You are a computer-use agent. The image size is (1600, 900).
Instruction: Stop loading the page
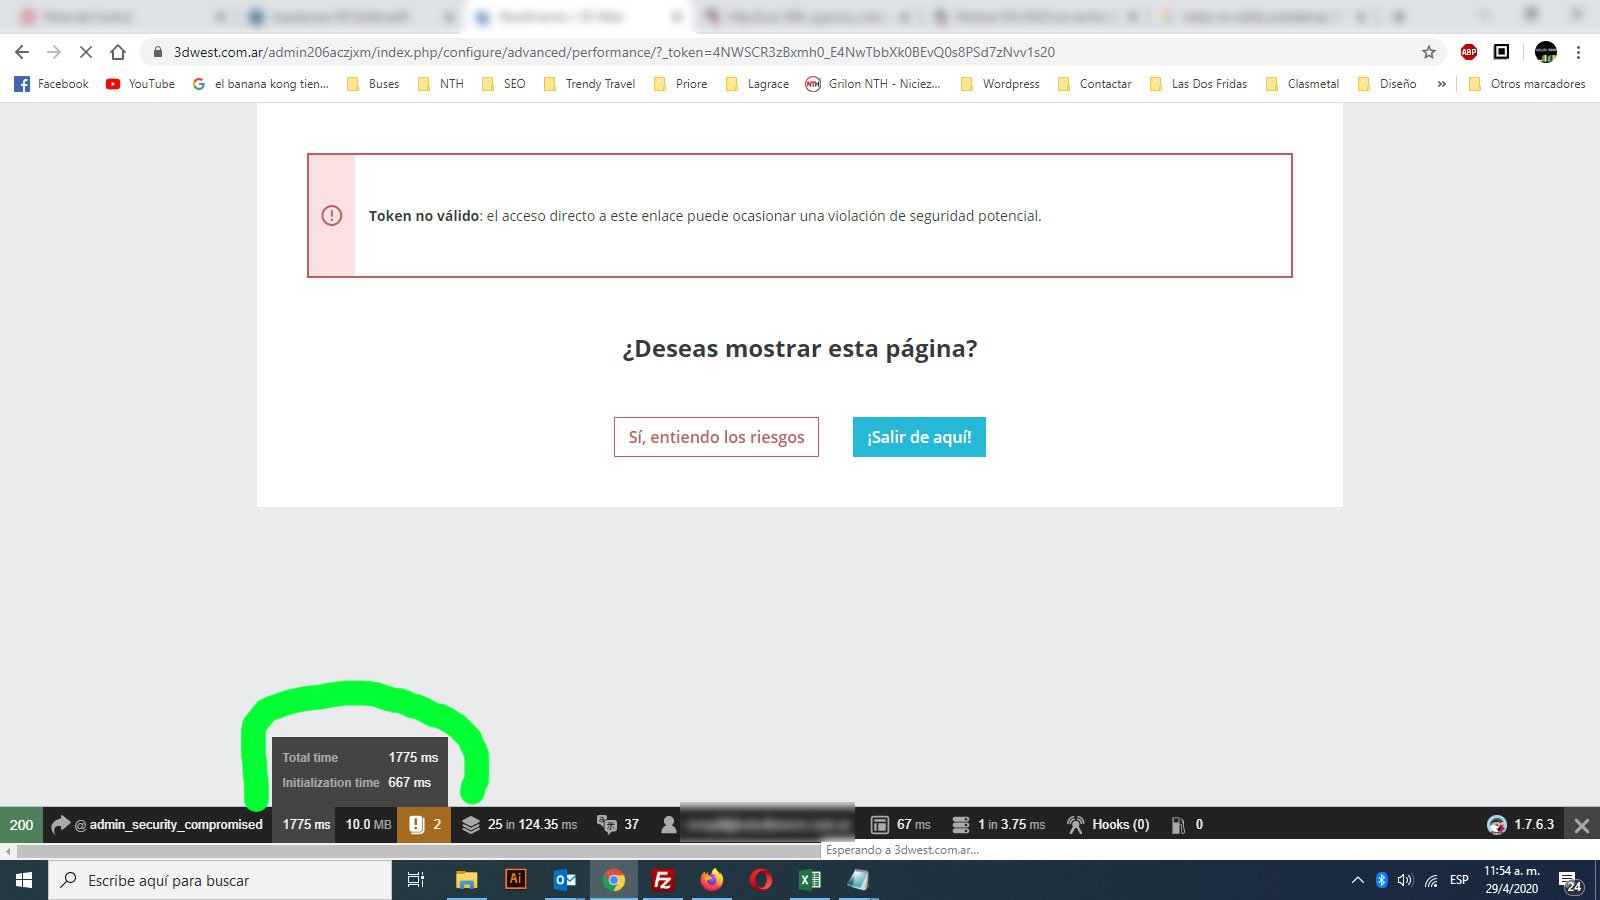tap(86, 52)
